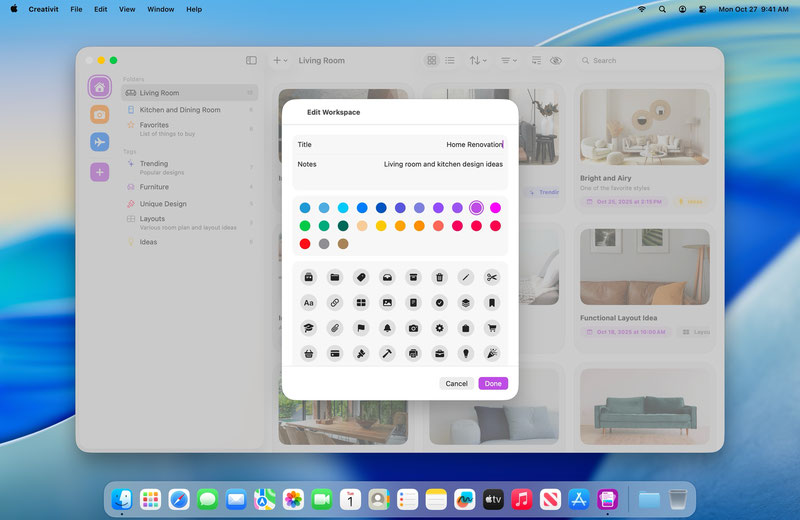800x520 pixels.
Task: Cancel the Edit Workspace dialog
Action: [x=456, y=384]
